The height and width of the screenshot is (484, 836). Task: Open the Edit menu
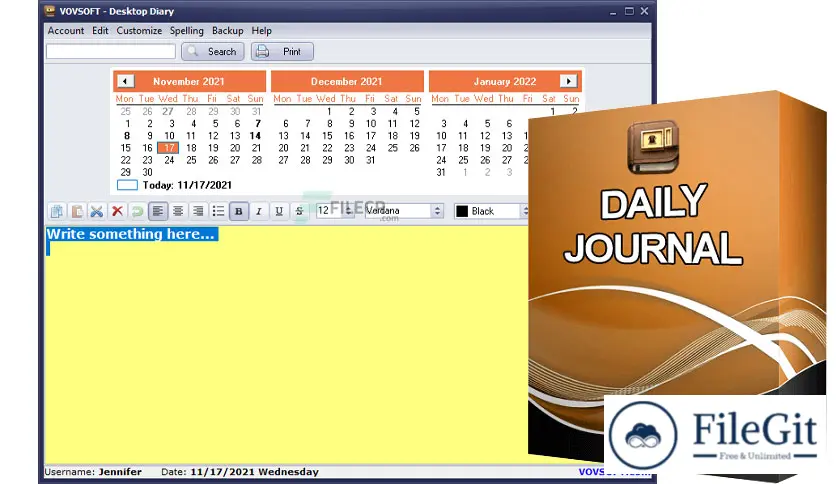(100, 30)
